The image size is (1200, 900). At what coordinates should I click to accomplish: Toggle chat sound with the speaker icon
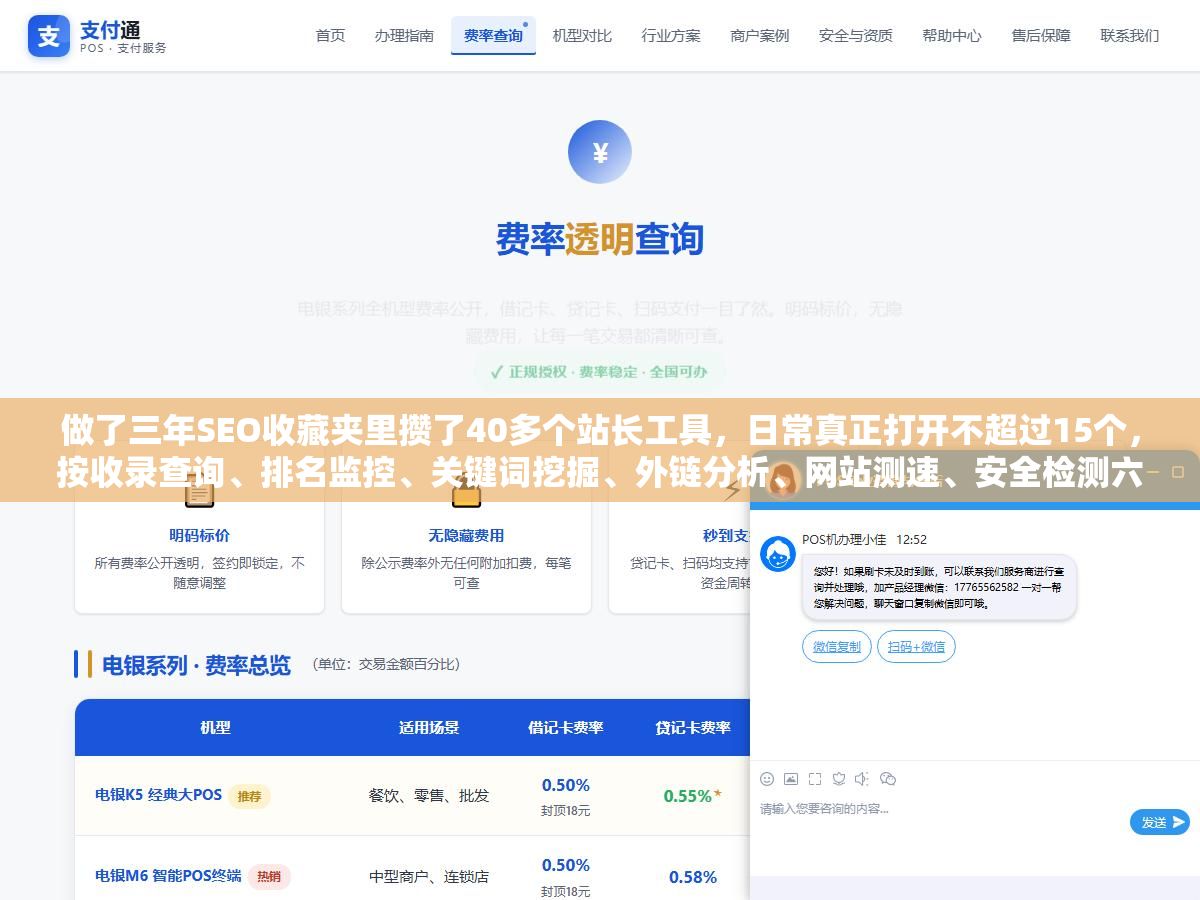coord(863,778)
